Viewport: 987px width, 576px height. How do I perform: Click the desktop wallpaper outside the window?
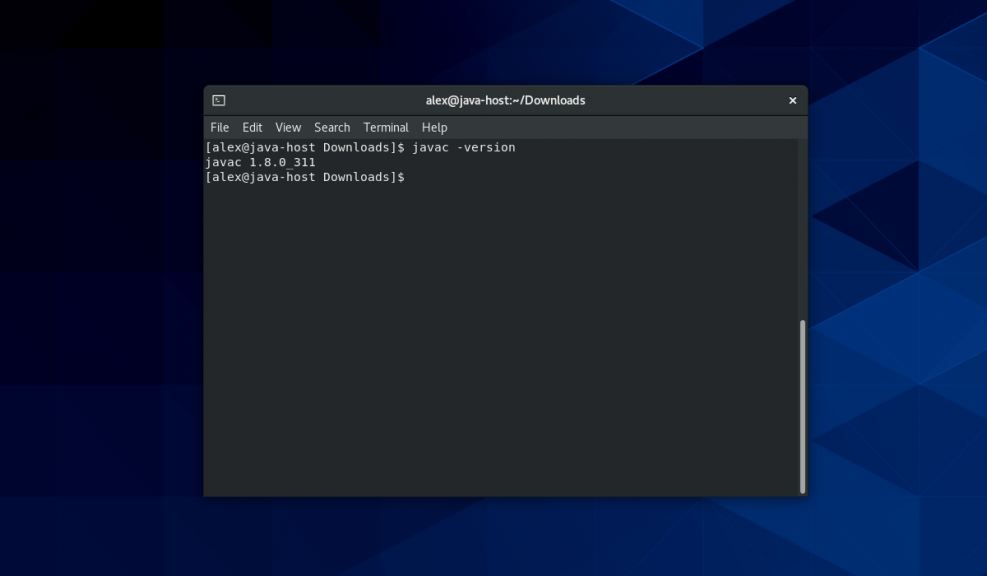coord(100,300)
